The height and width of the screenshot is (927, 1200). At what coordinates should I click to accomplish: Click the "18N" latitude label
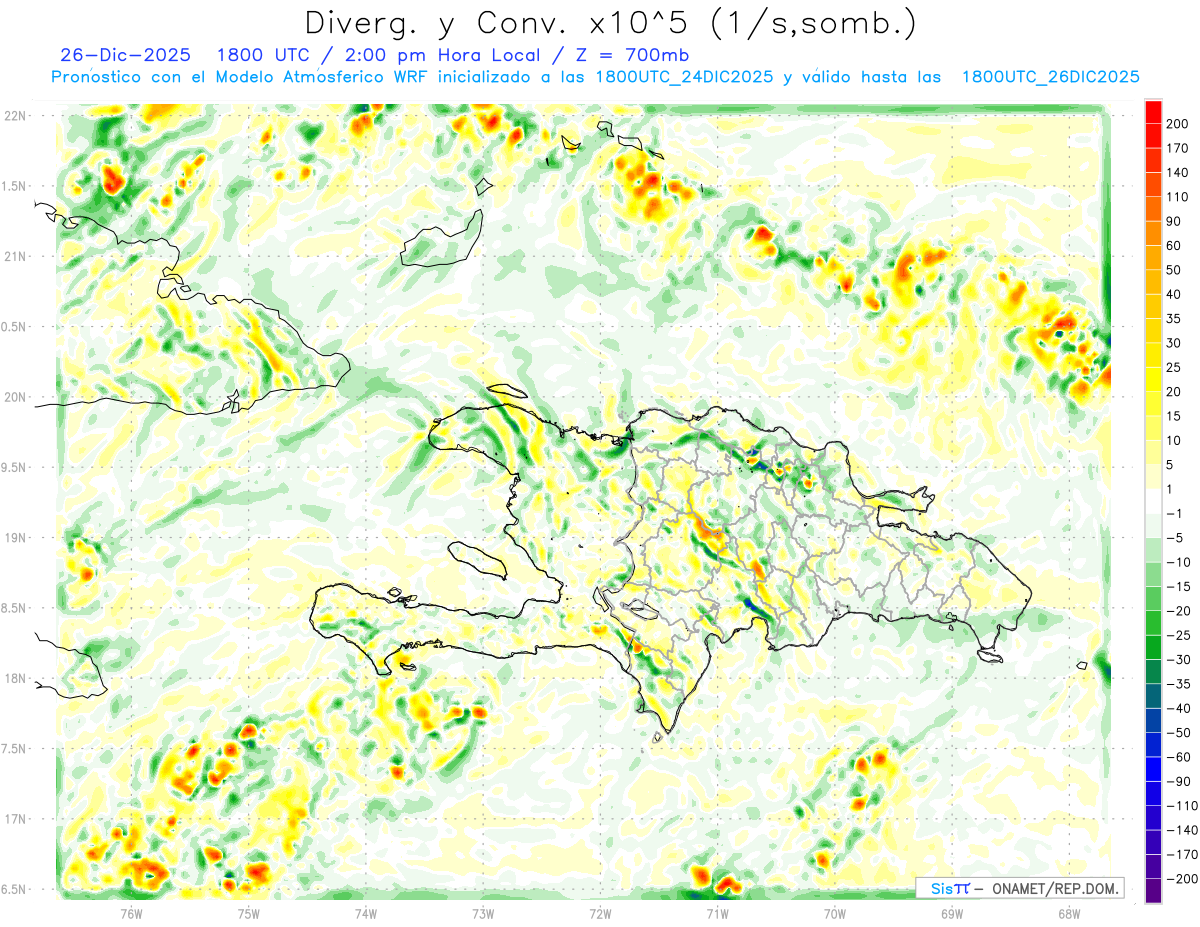coord(15,679)
